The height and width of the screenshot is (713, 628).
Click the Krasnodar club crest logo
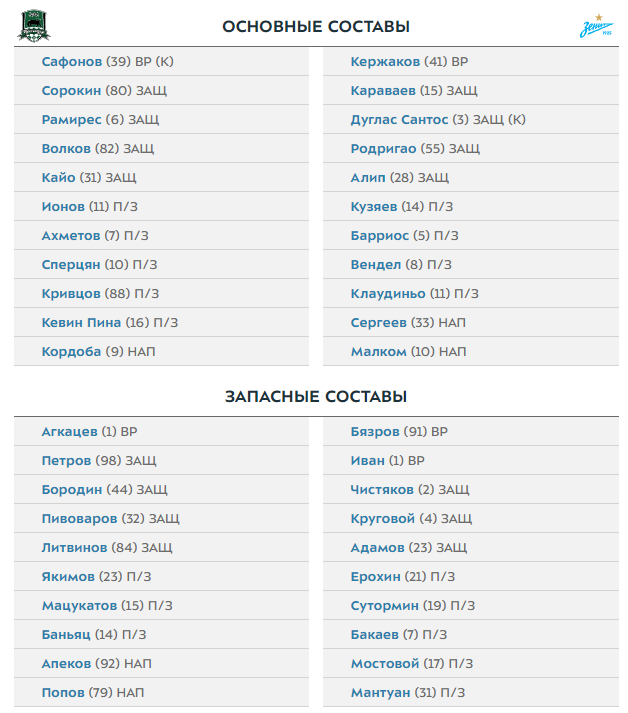coord(32,26)
